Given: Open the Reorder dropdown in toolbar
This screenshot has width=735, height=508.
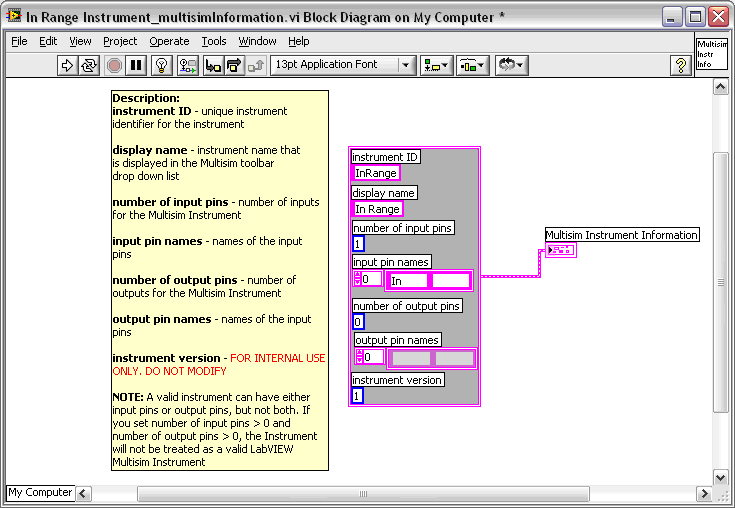Looking at the screenshot, I should click(511, 65).
